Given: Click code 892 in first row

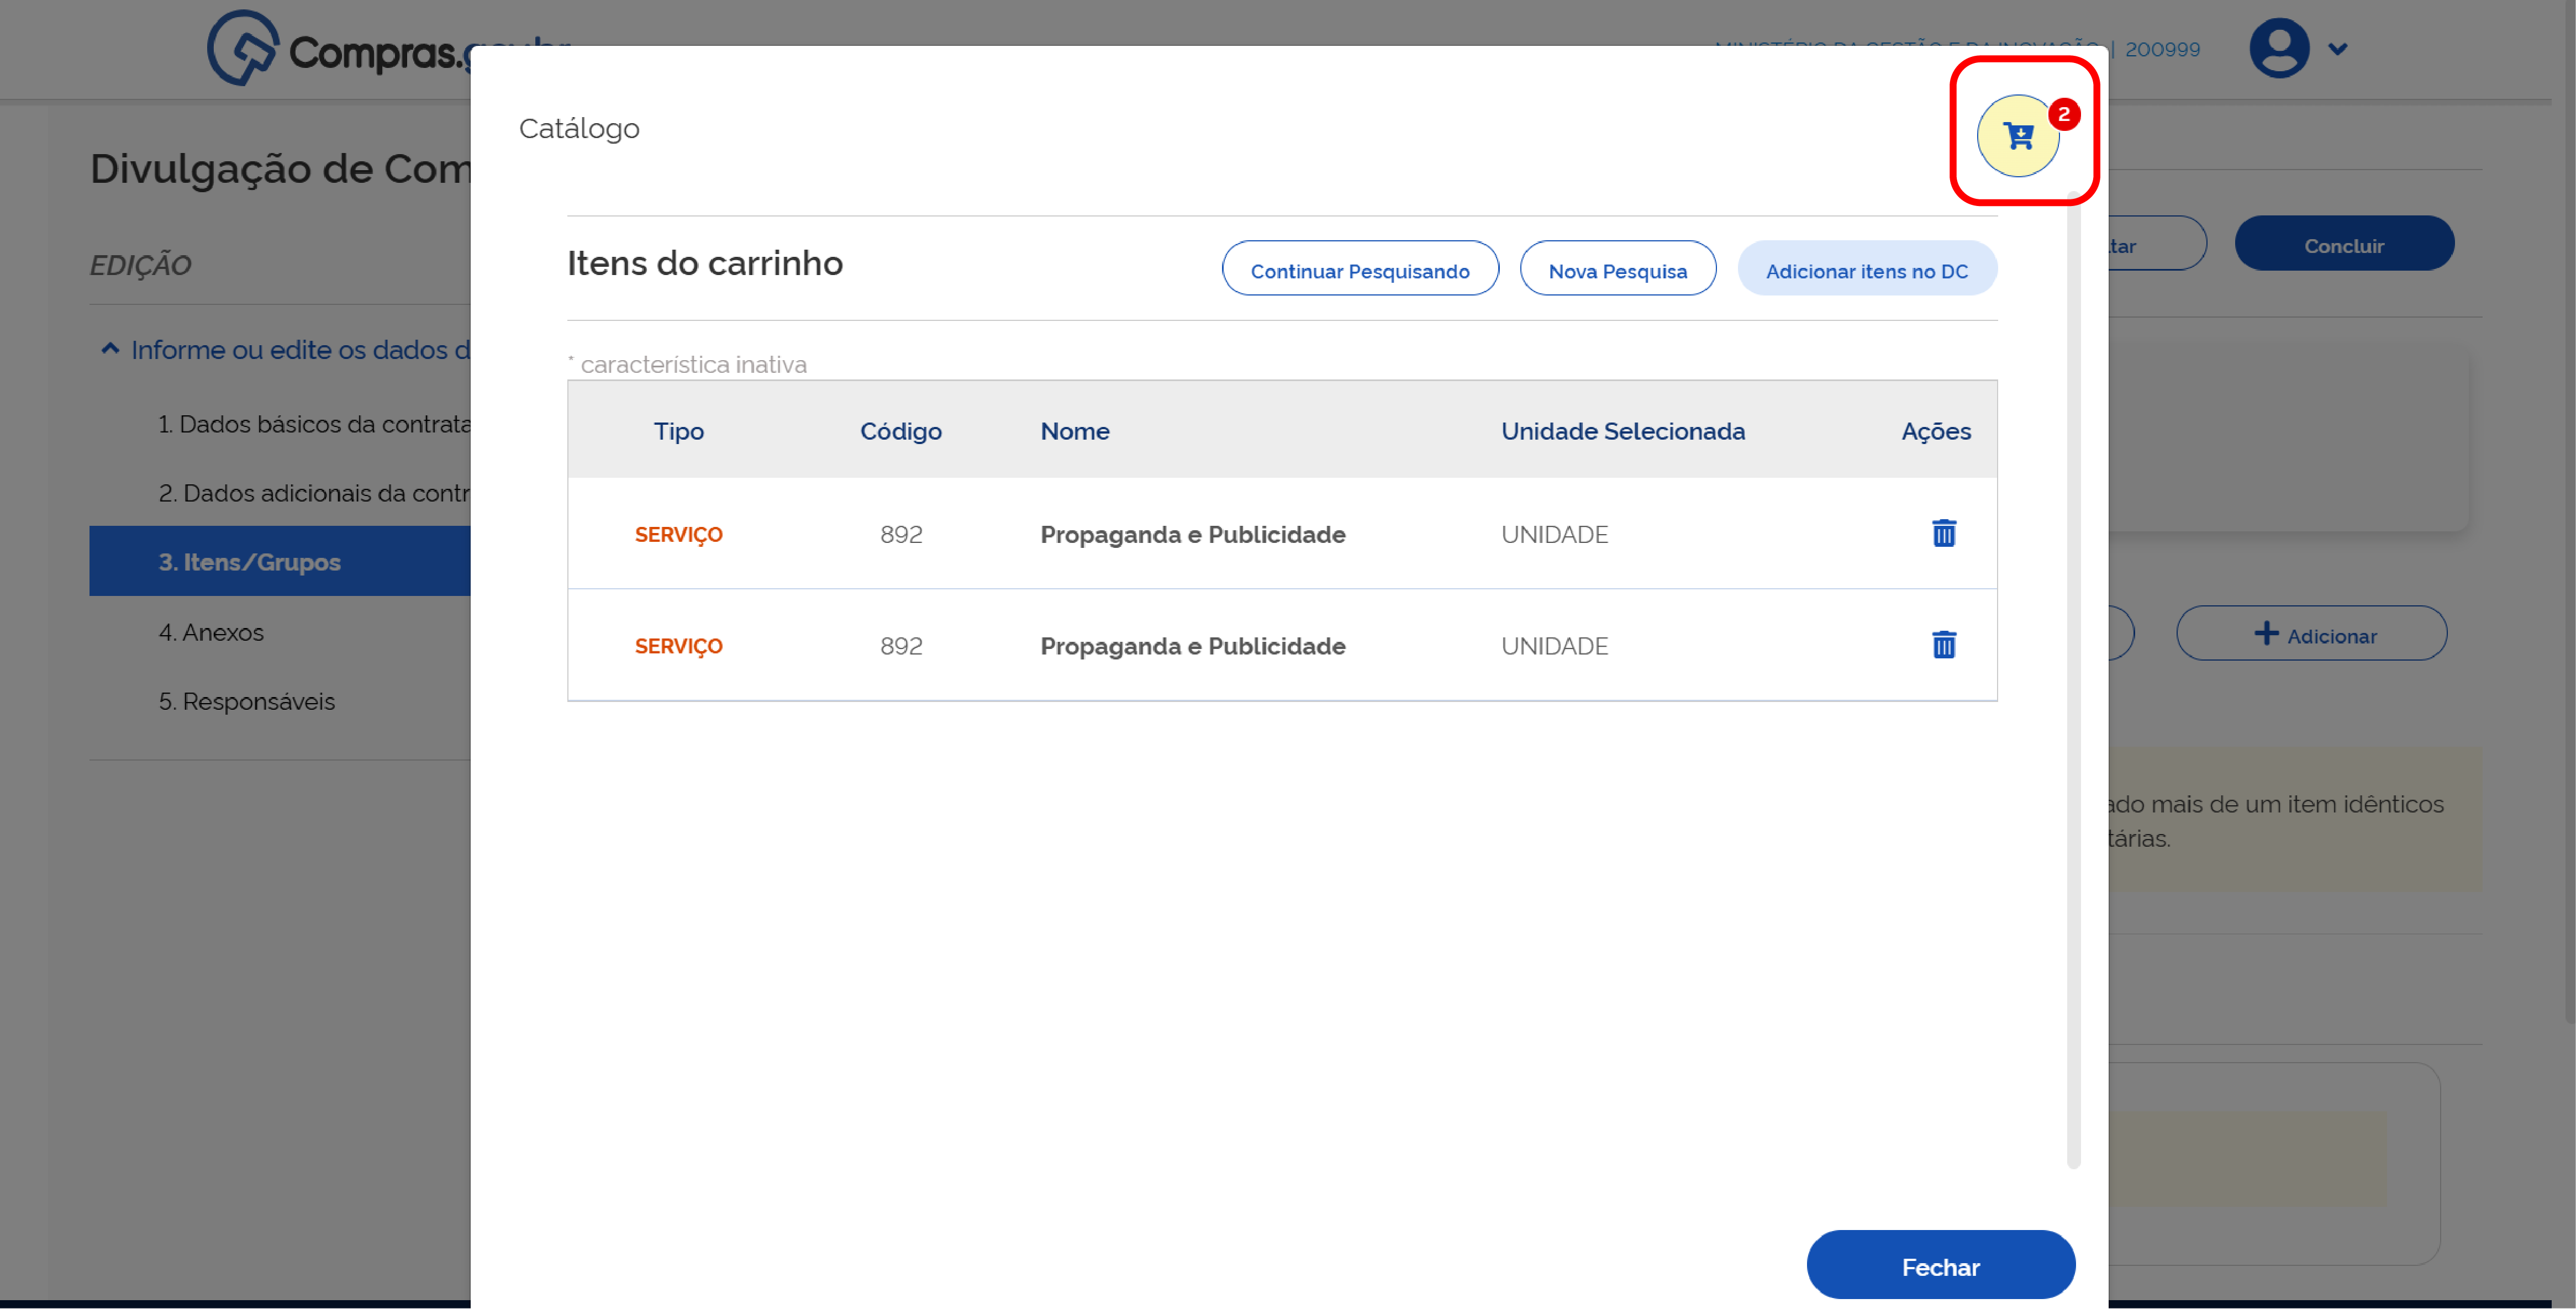Looking at the screenshot, I should tap(900, 534).
